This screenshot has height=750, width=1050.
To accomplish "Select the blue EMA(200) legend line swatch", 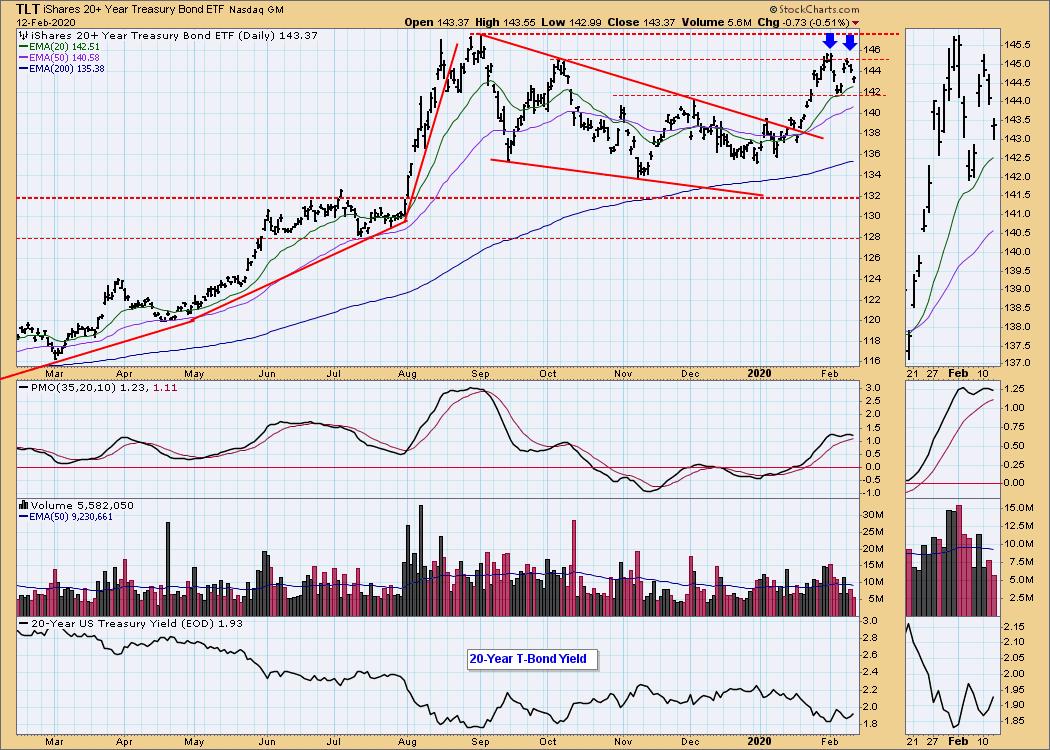I will 24,69.
